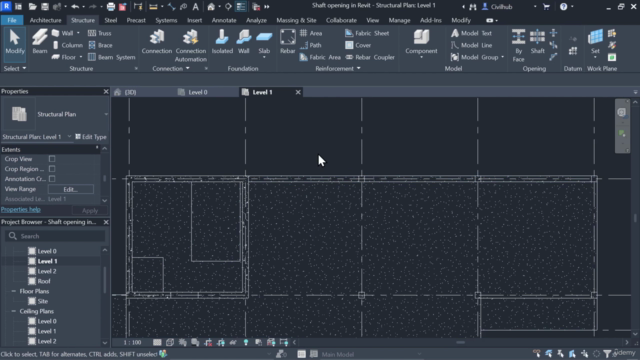Place an Isolated foundation
Screen dimensions: 640x360
222,42
